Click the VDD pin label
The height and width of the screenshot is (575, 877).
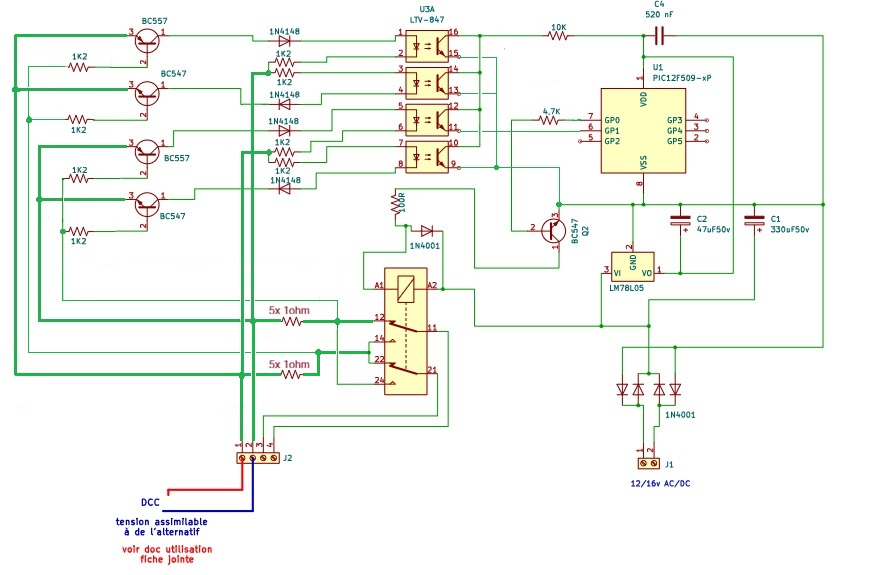643,100
